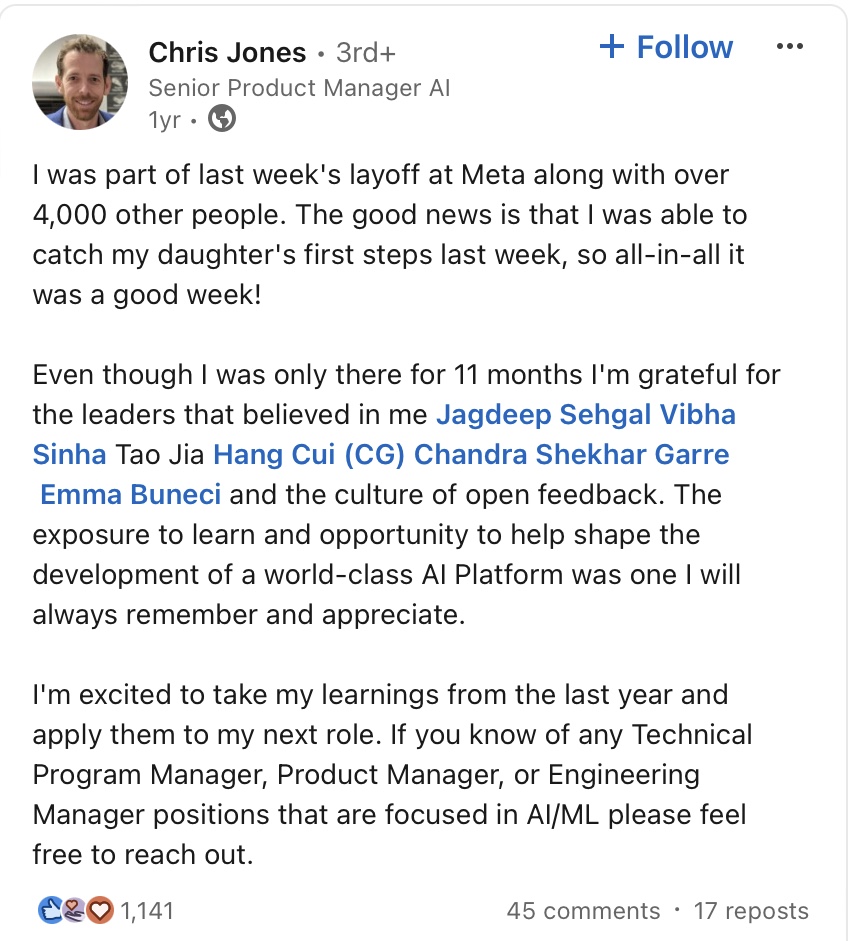This screenshot has width=858, height=941.
Task: Show the 45 comments
Action: 583,911
